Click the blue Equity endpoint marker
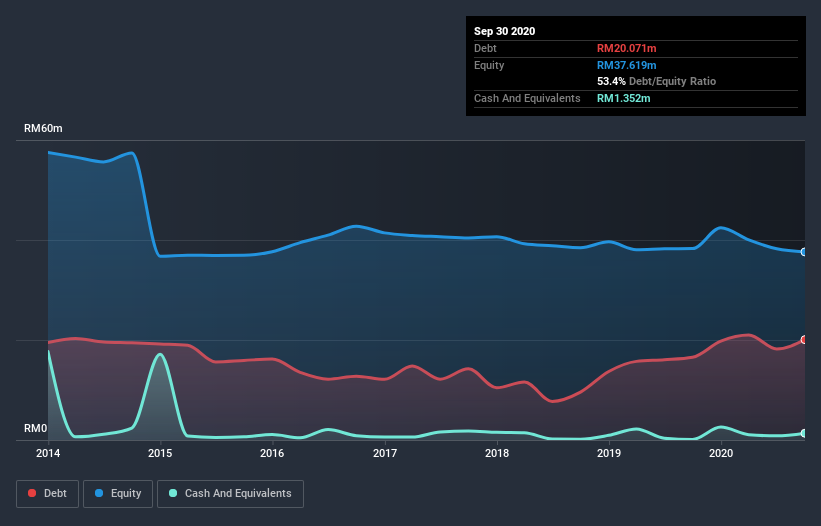The height and width of the screenshot is (526, 821). pyautogui.click(x=804, y=252)
